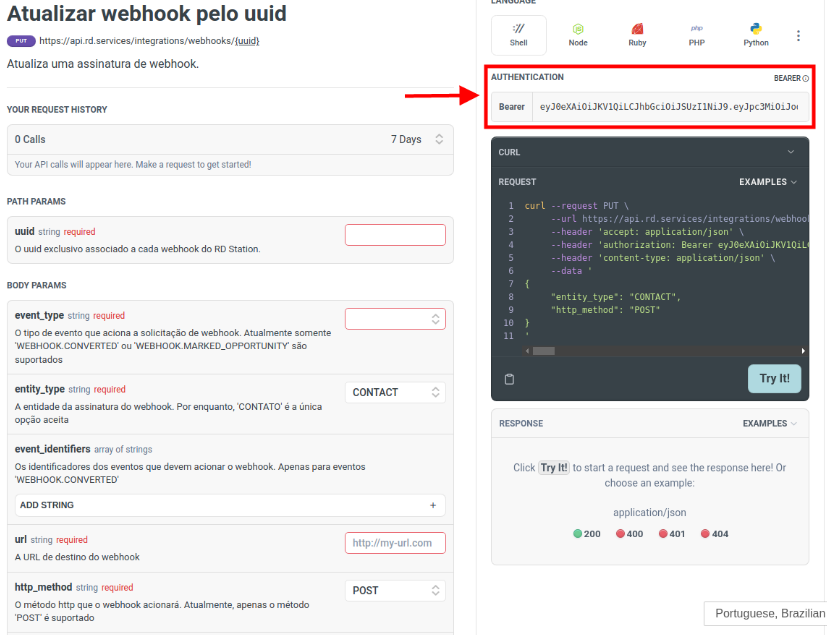Click the 'PATH PARAMS' label
This screenshot has height=635, width=830.
[x=37, y=202]
